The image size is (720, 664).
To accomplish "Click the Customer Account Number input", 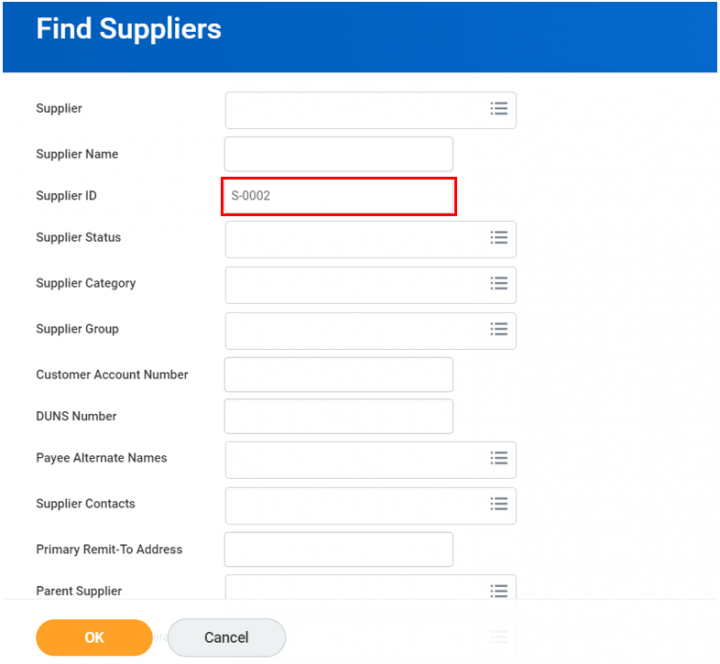I will [x=338, y=375].
